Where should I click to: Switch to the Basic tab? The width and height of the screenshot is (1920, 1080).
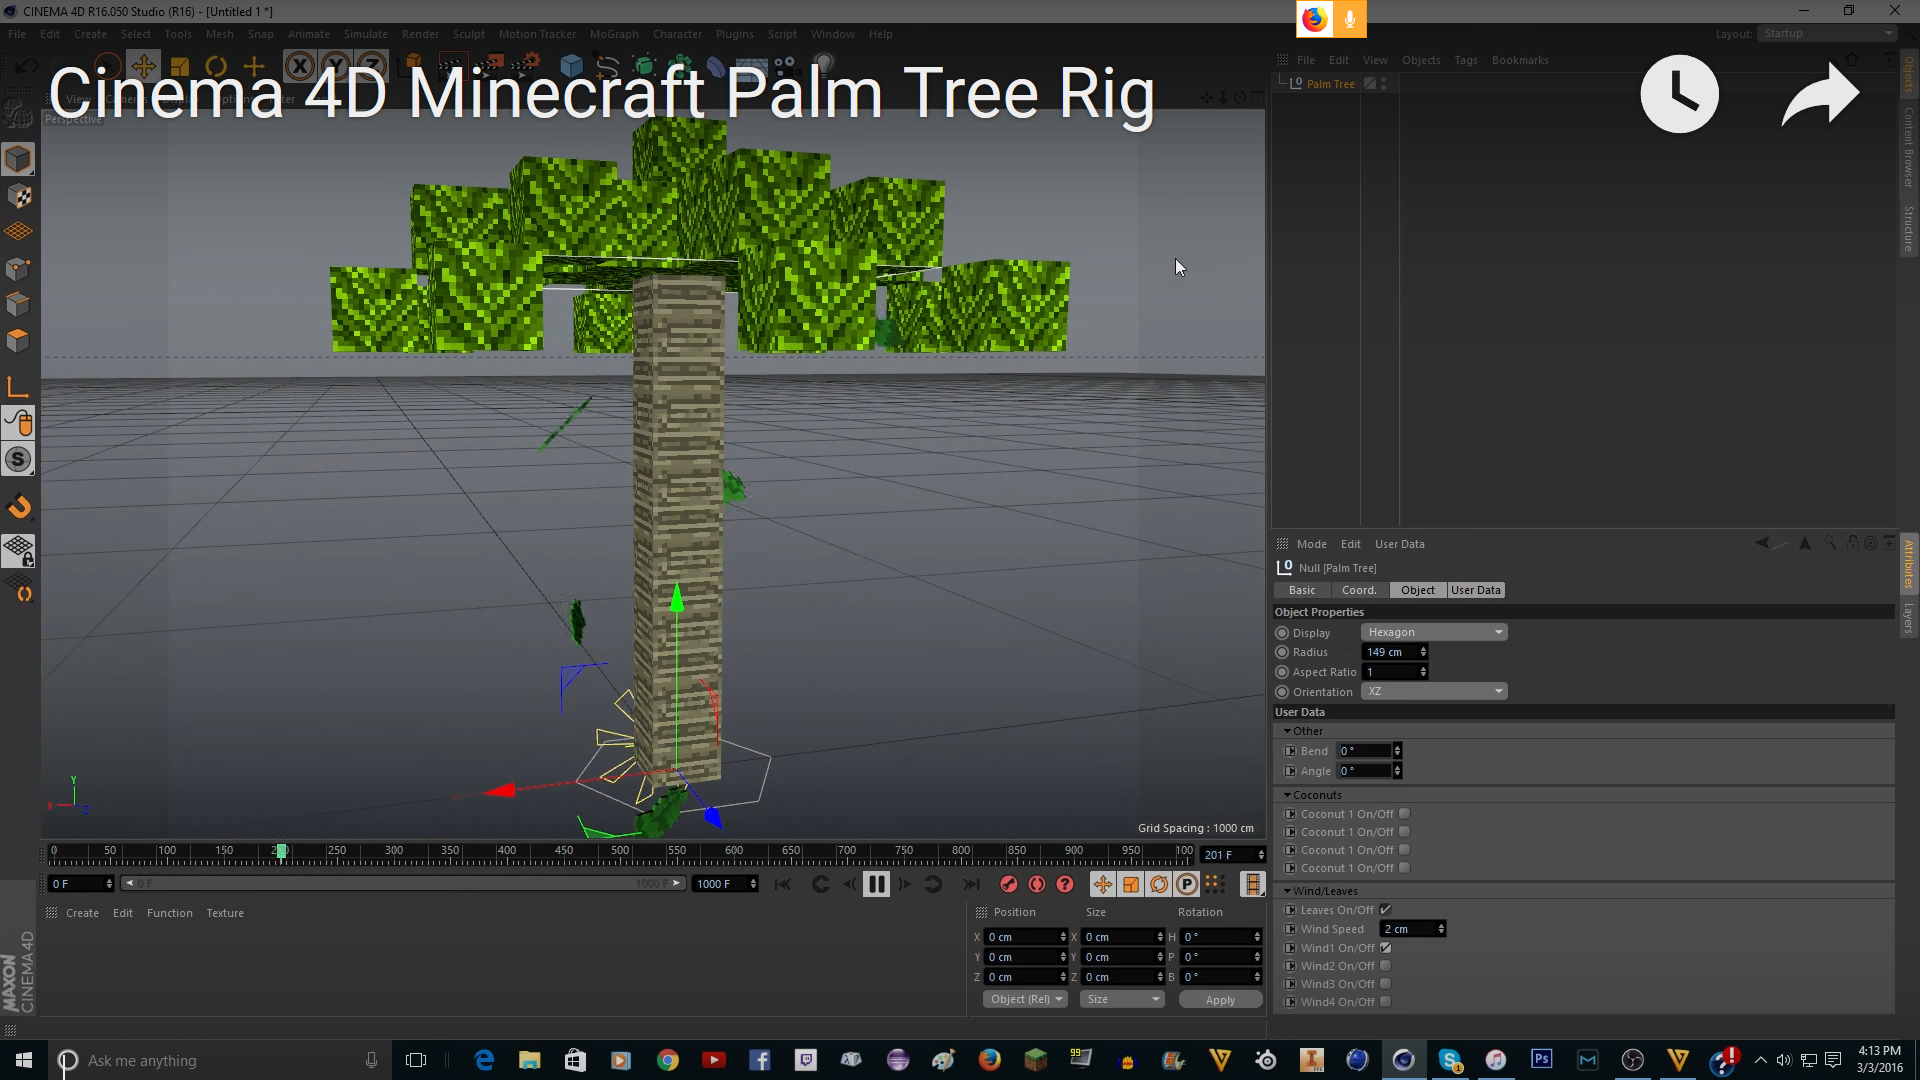[x=1302, y=590]
